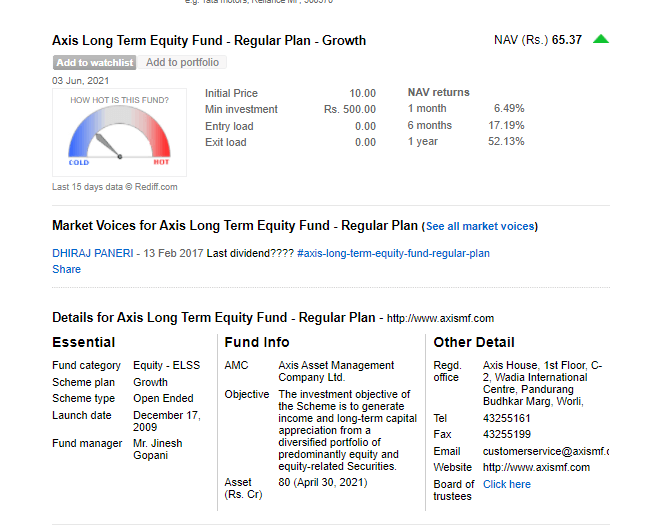This screenshot has width=665, height=528.
Task: Click the 6 months return 17.19%
Action: pyautogui.click(x=506, y=126)
